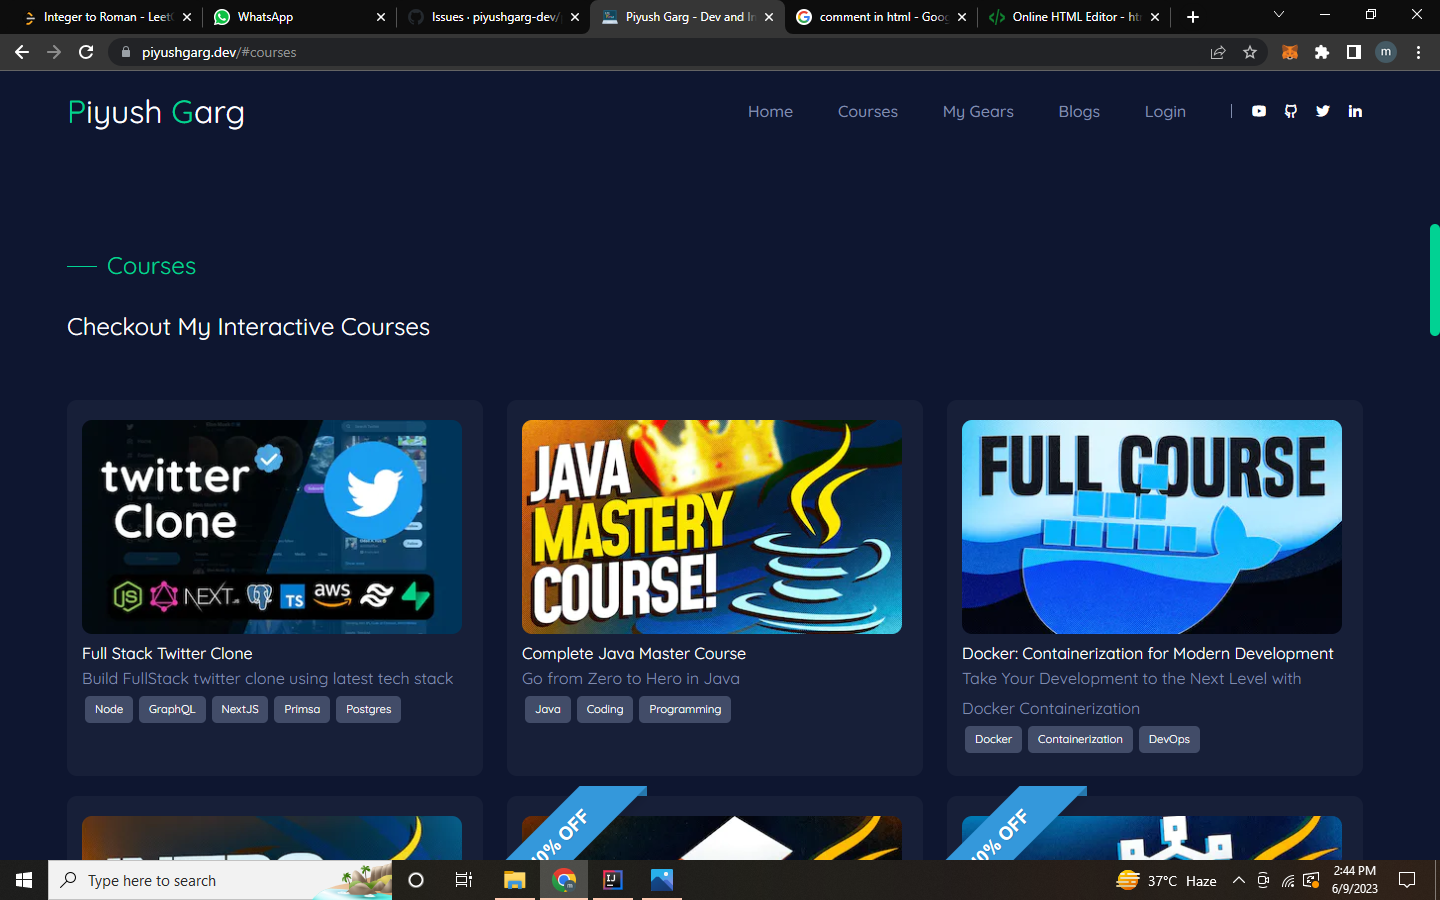Open the Courses menu item
This screenshot has width=1440, height=900.
pyautogui.click(x=867, y=111)
